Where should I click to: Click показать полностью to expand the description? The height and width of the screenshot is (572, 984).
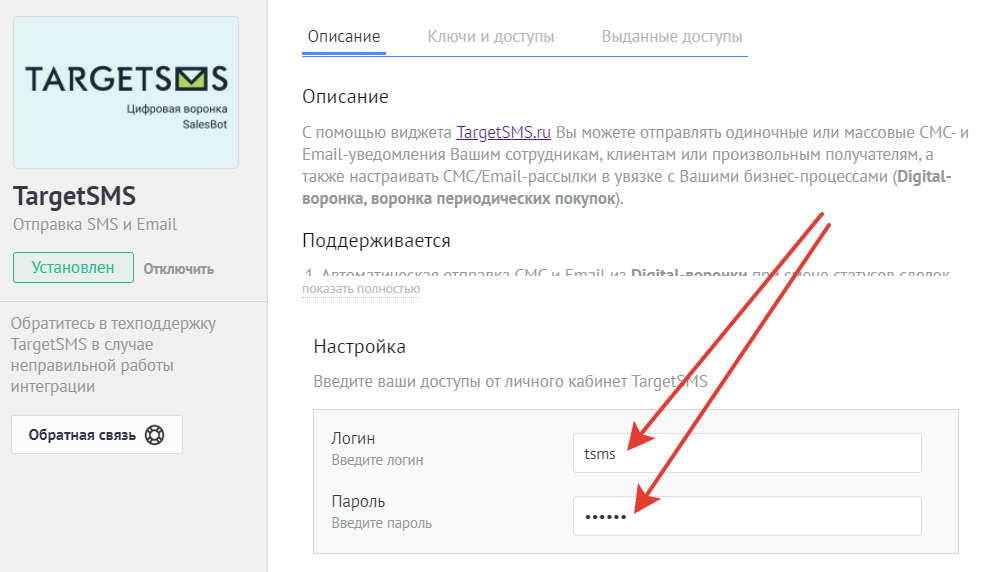click(361, 289)
